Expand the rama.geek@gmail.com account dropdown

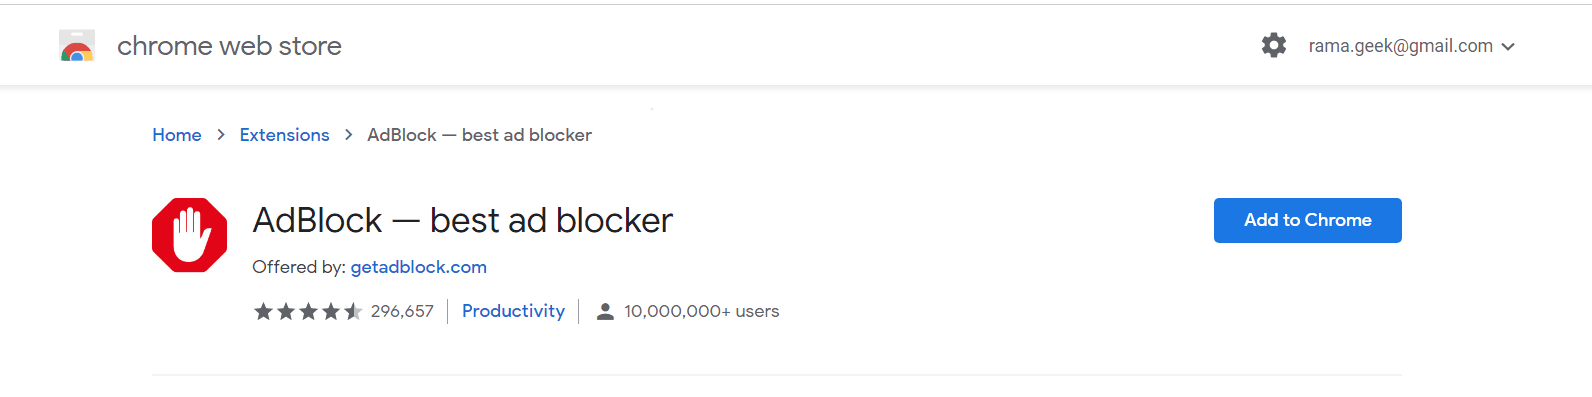1412,46
